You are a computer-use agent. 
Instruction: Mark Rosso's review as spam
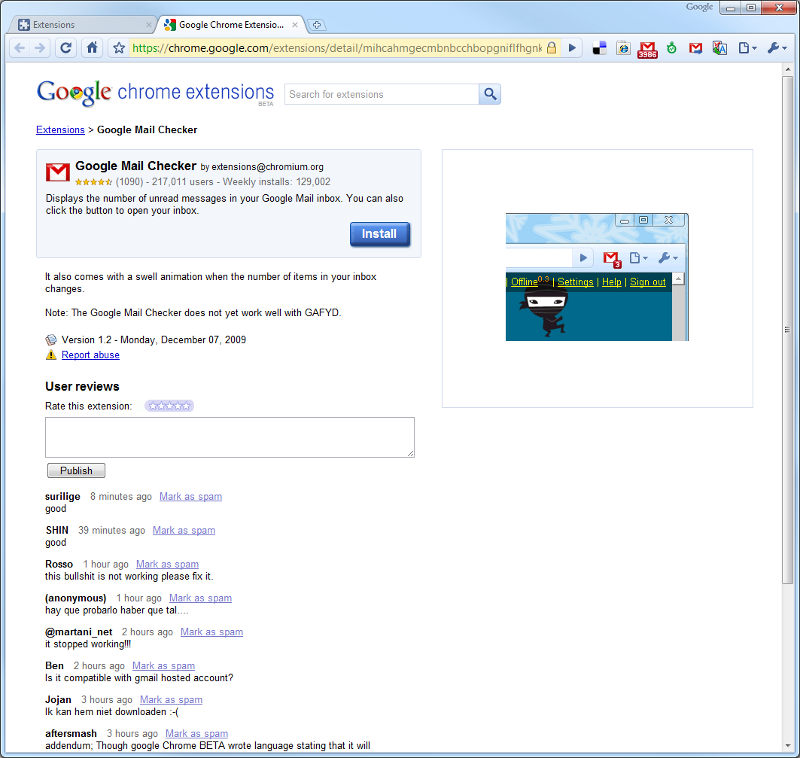(x=167, y=564)
